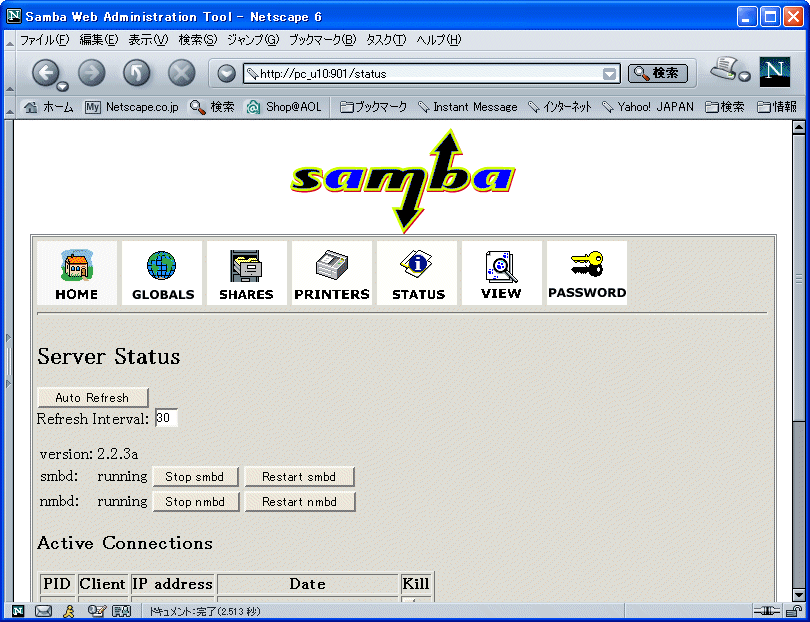Click the Stop nmbd button

[x=196, y=502]
